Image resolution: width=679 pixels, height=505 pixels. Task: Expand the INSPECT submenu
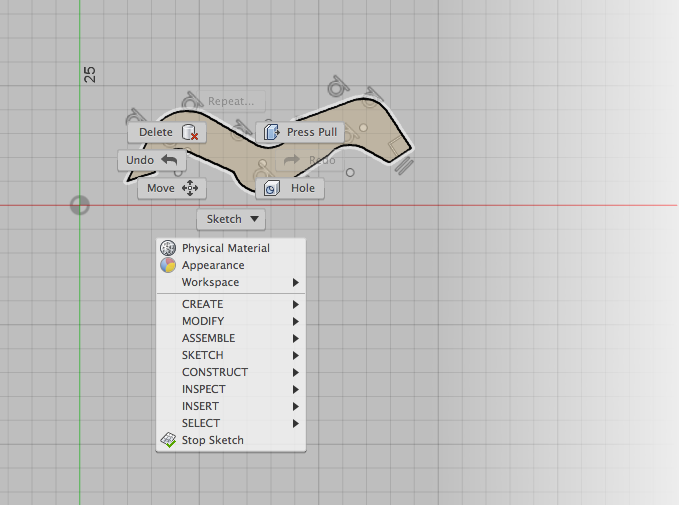(x=231, y=389)
